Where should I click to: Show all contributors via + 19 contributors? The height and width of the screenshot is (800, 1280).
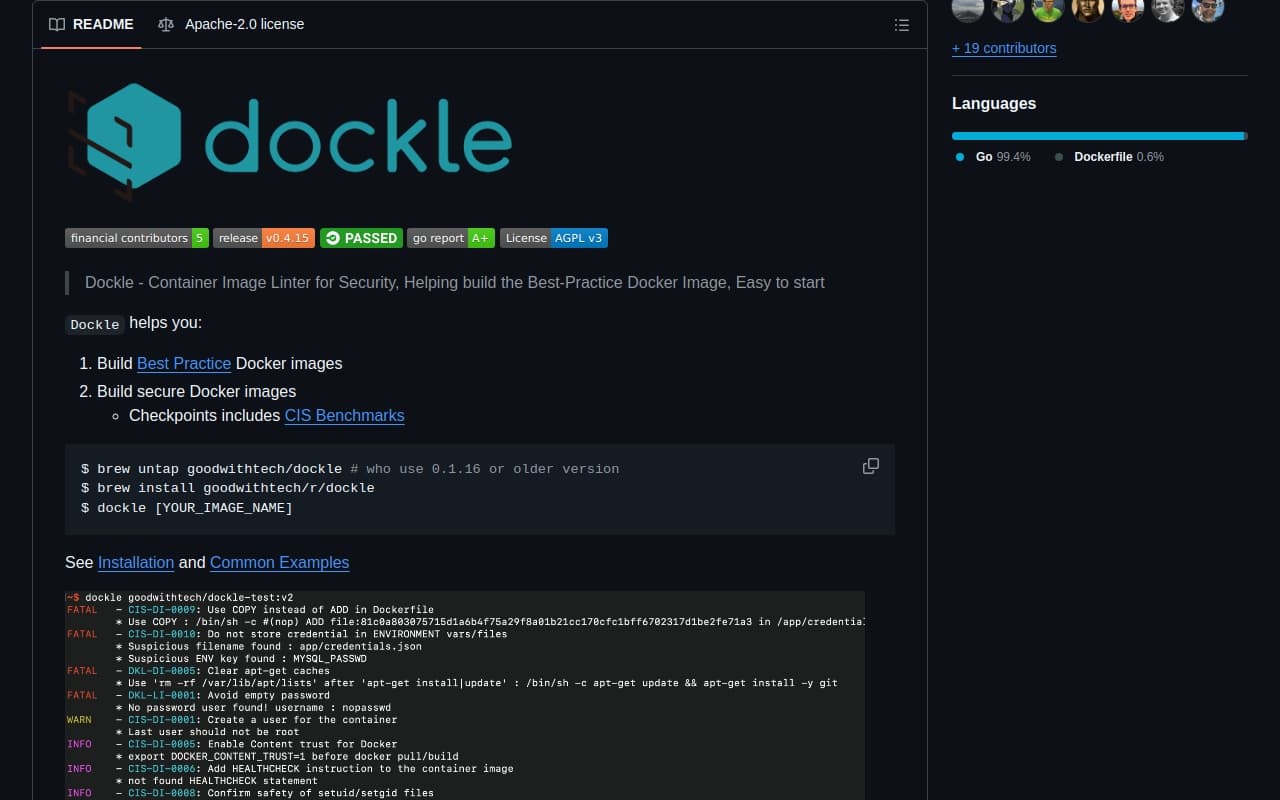tap(1004, 48)
